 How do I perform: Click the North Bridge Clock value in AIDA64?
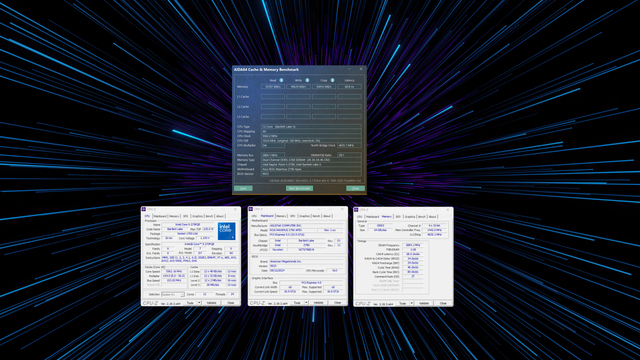(349, 145)
